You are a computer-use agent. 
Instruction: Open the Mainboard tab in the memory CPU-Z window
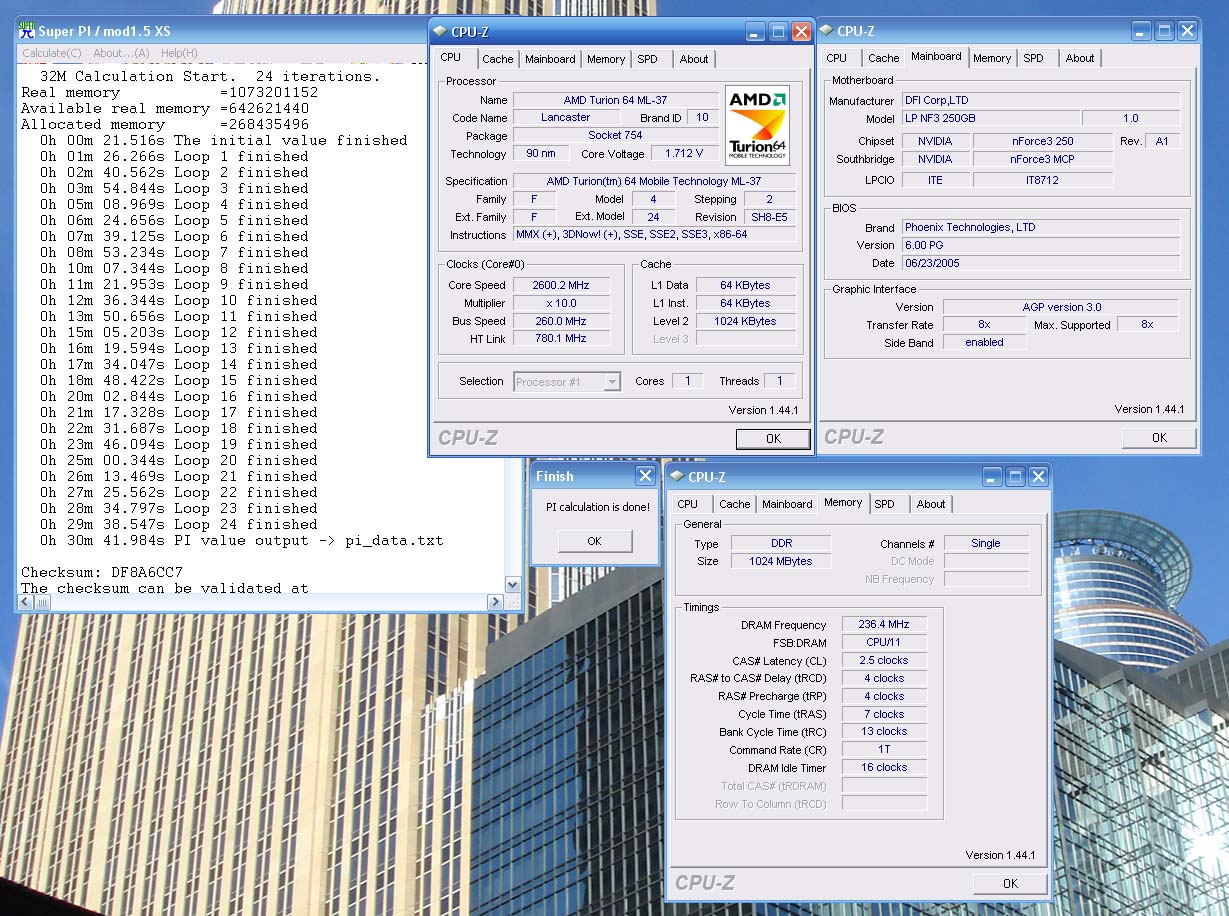point(787,504)
